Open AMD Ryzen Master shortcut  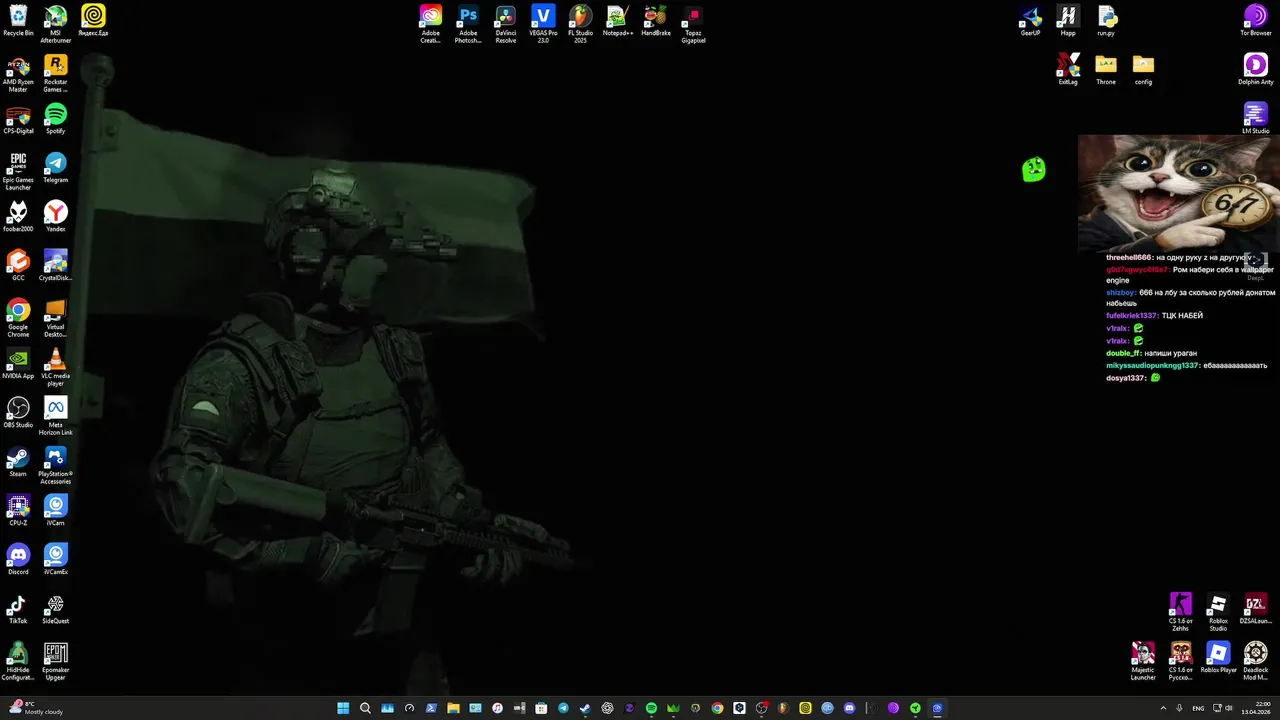click(18, 73)
